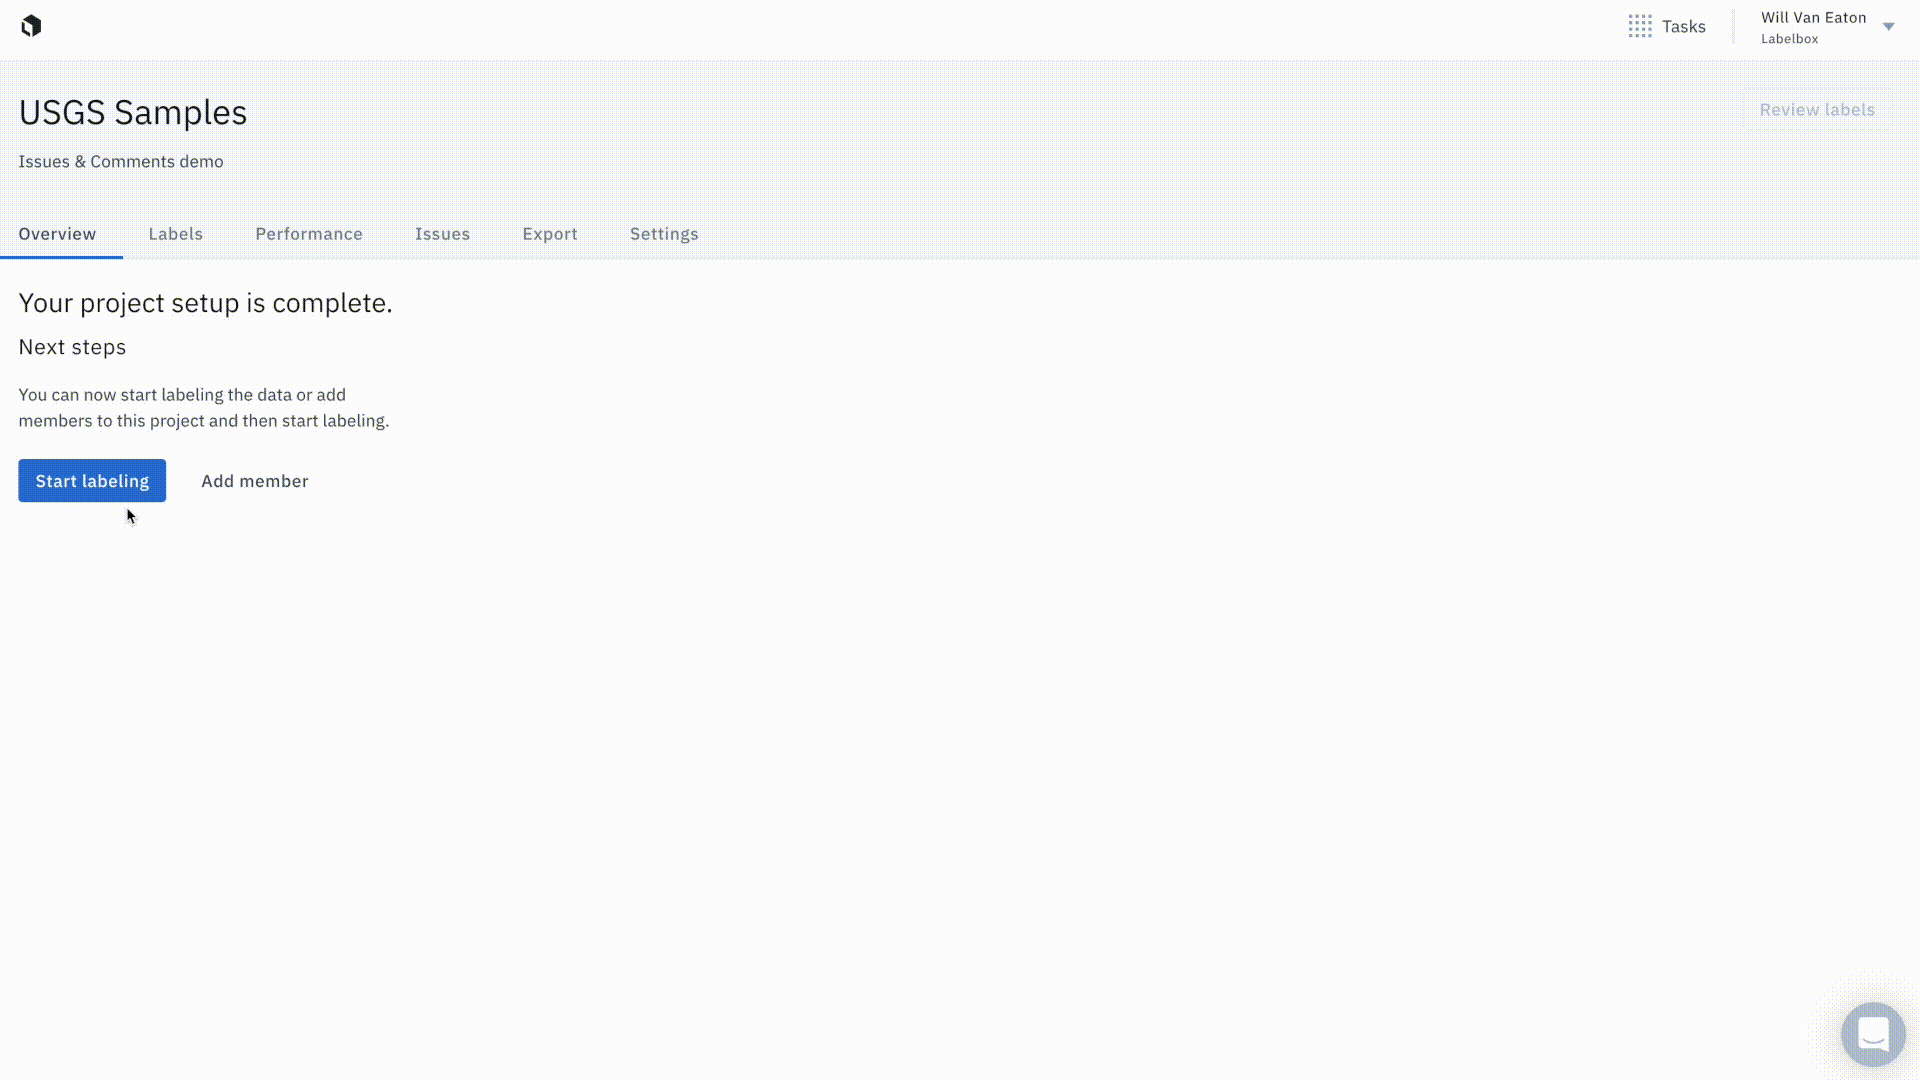The width and height of the screenshot is (1920, 1080).
Task: Open the Performance tab
Action: click(309, 234)
